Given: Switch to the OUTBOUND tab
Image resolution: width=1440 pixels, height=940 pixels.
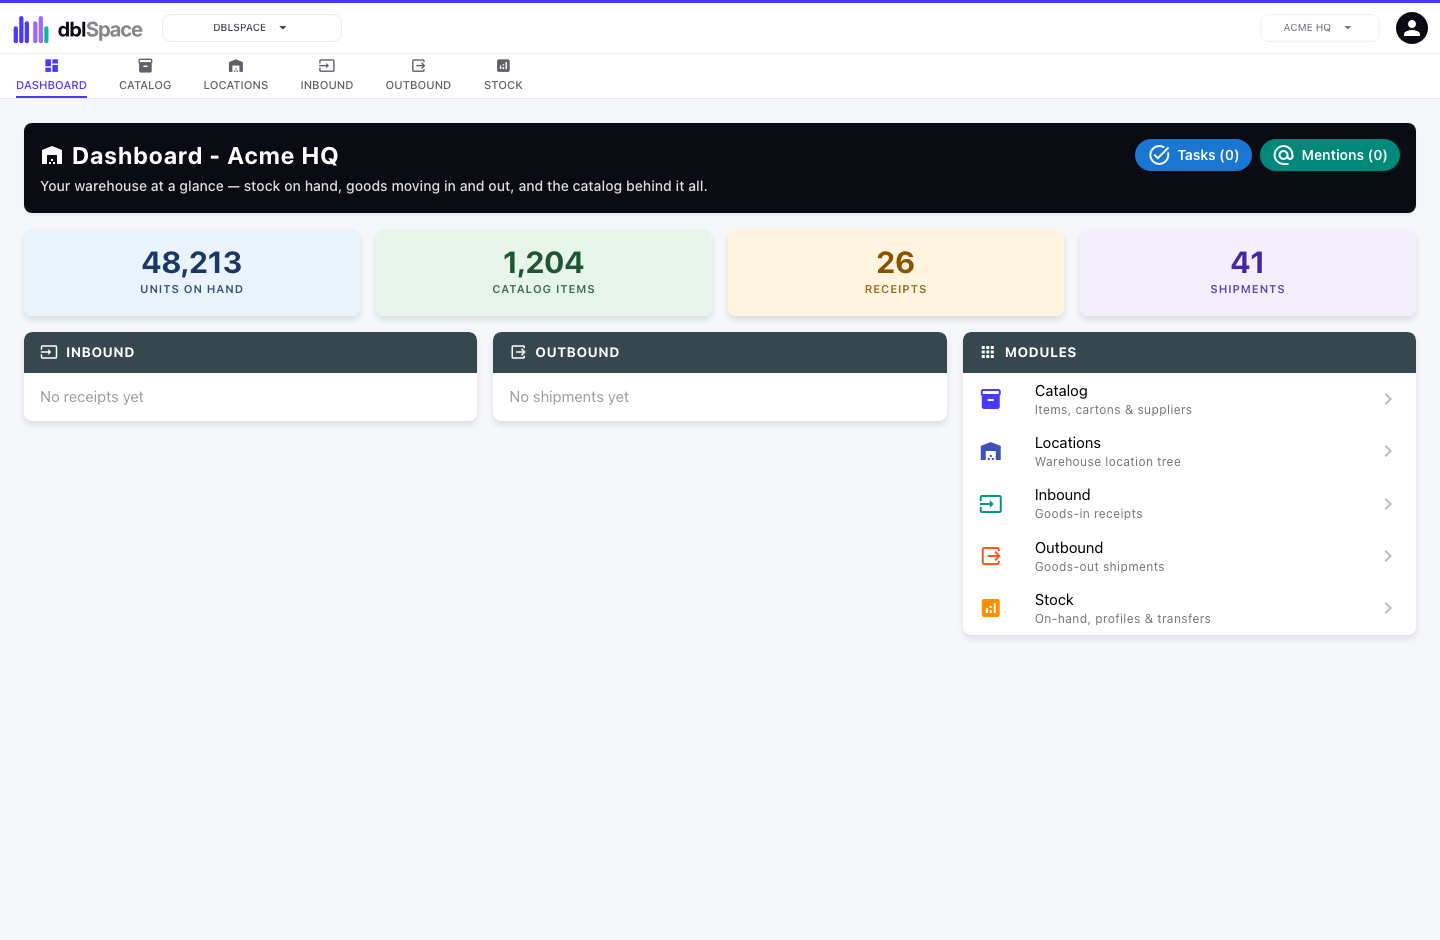Looking at the screenshot, I should tap(419, 76).
